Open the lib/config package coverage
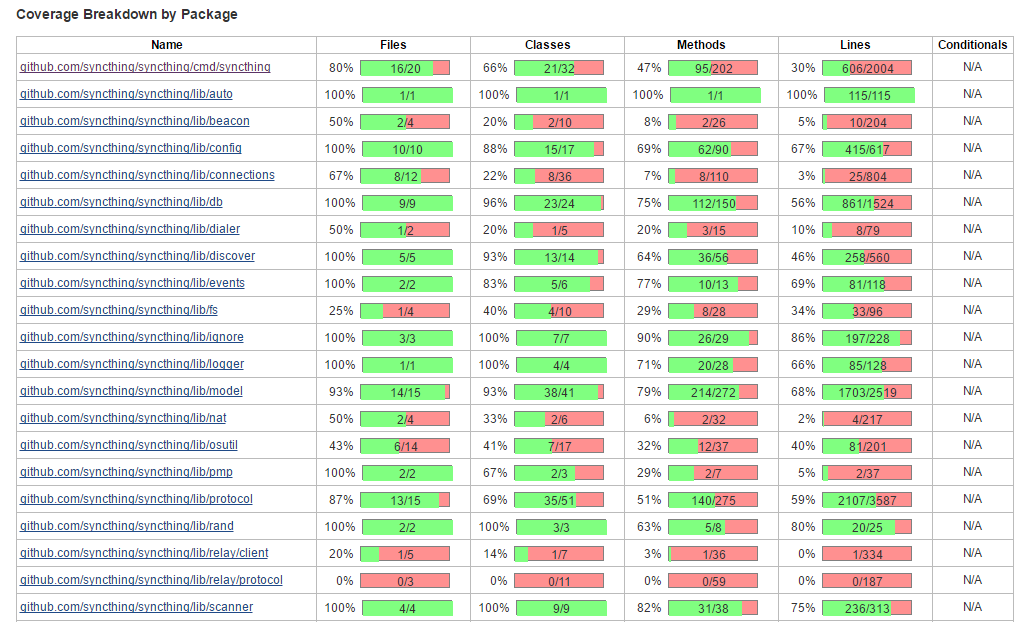1022x622 pixels. tap(131, 148)
